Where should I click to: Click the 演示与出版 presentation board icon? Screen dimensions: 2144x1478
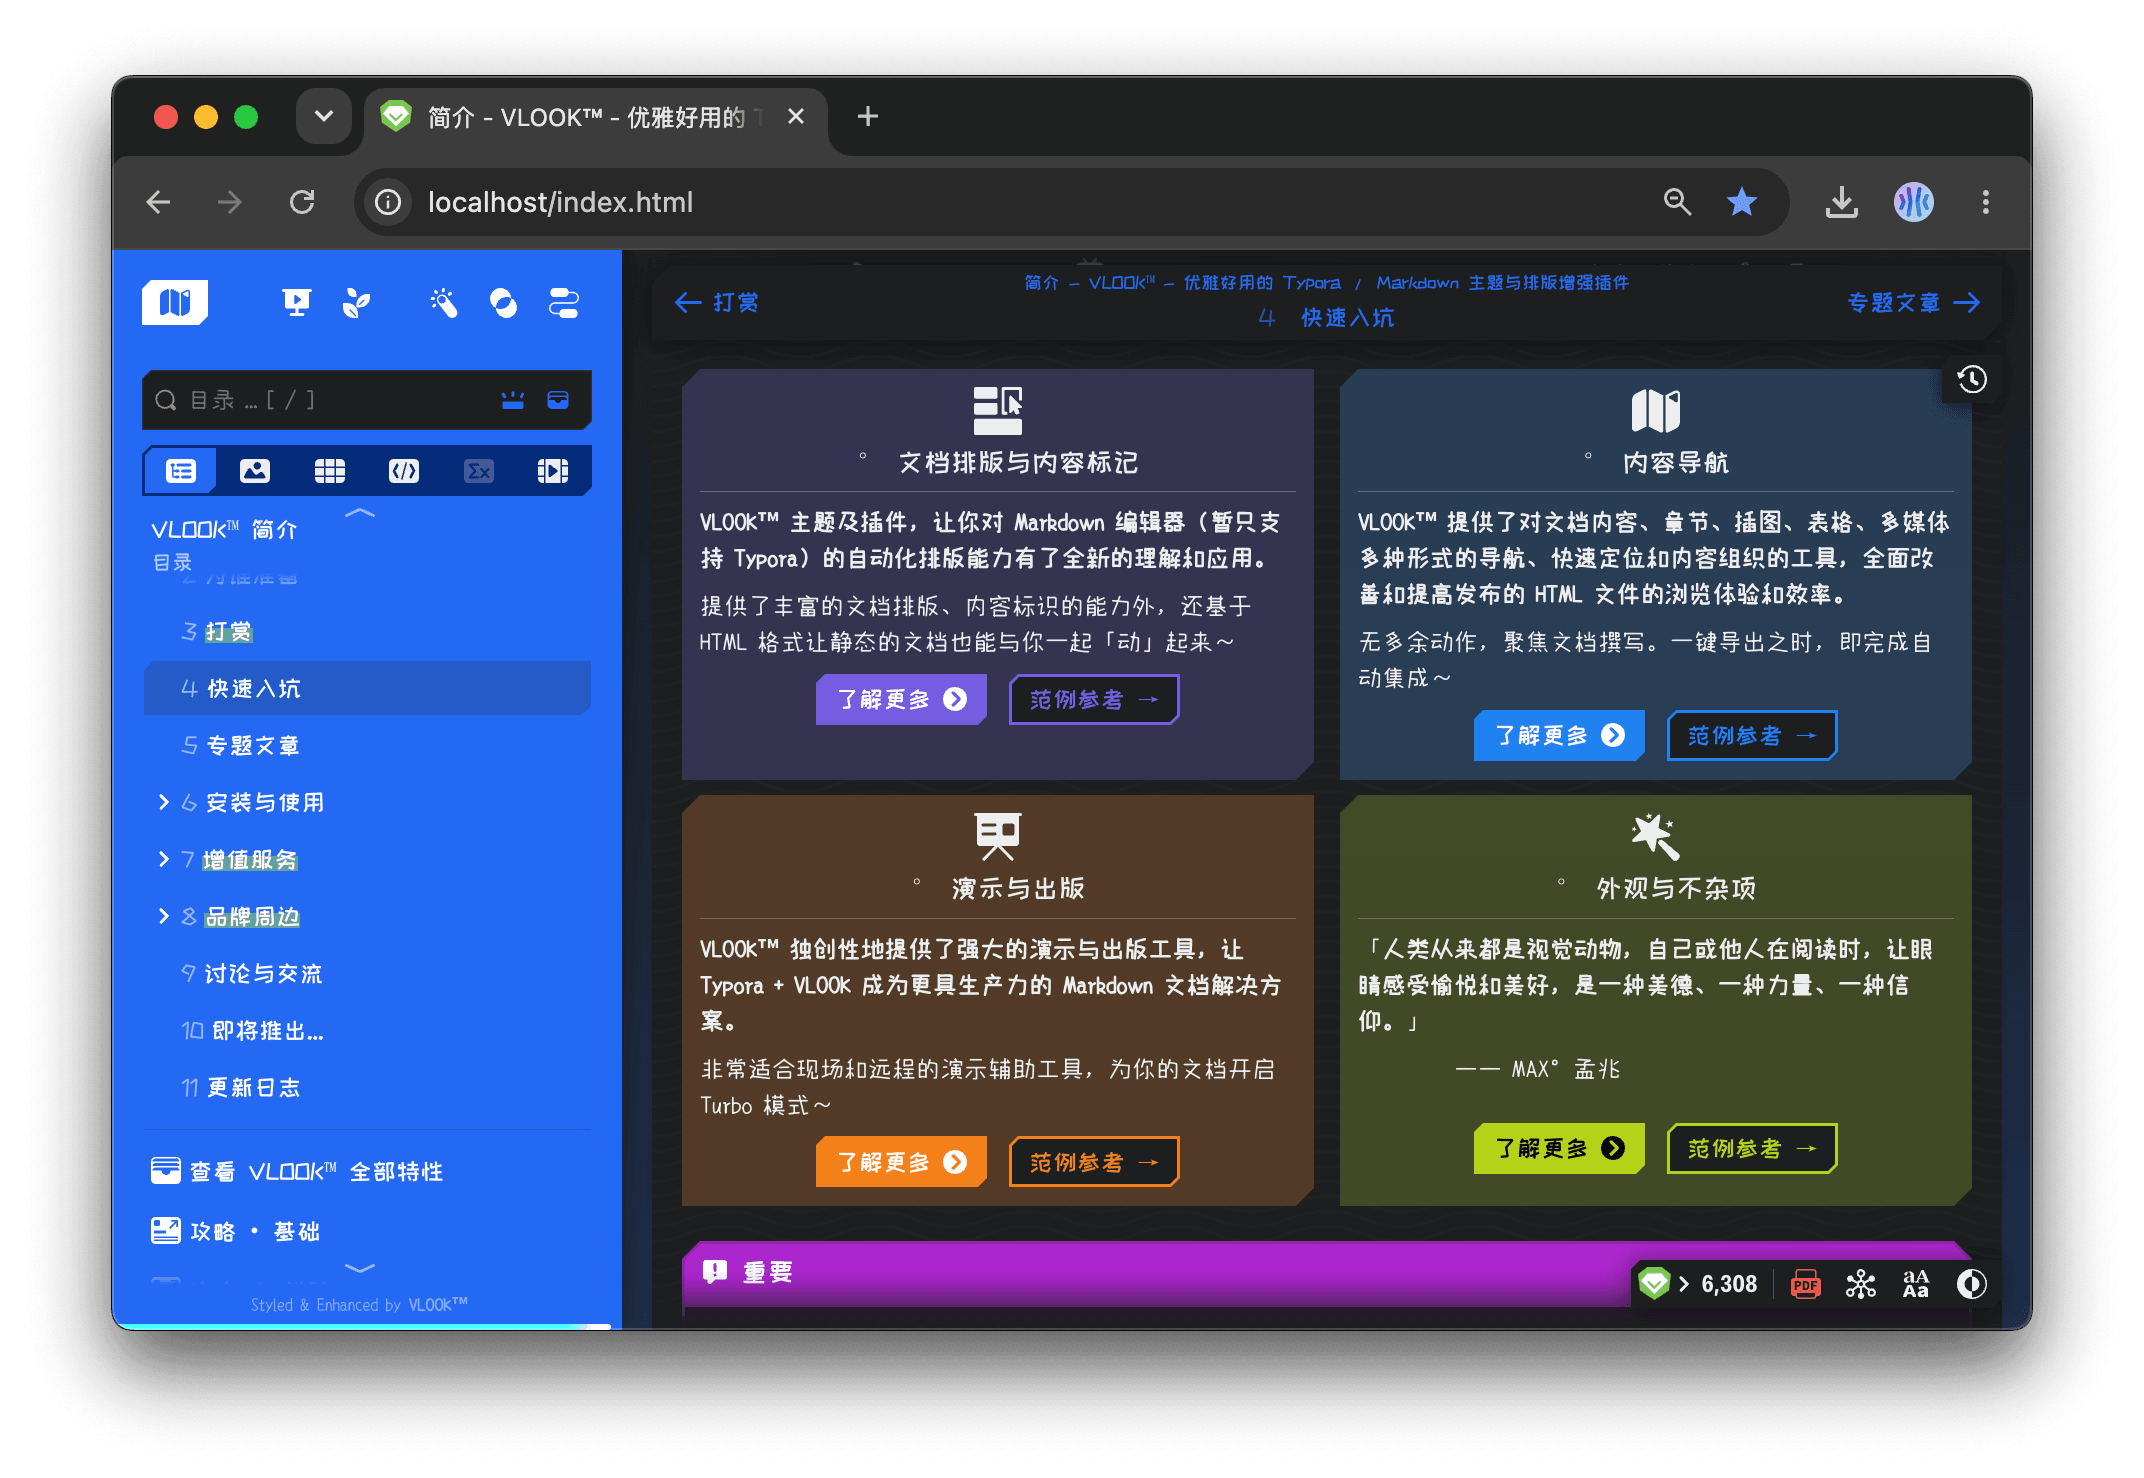998,836
